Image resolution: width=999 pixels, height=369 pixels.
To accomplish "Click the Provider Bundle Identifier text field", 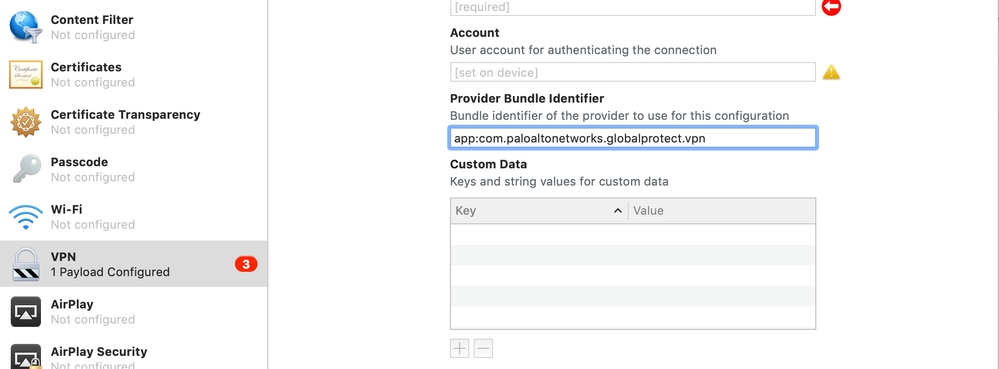I will pyautogui.click(x=633, y=138).
